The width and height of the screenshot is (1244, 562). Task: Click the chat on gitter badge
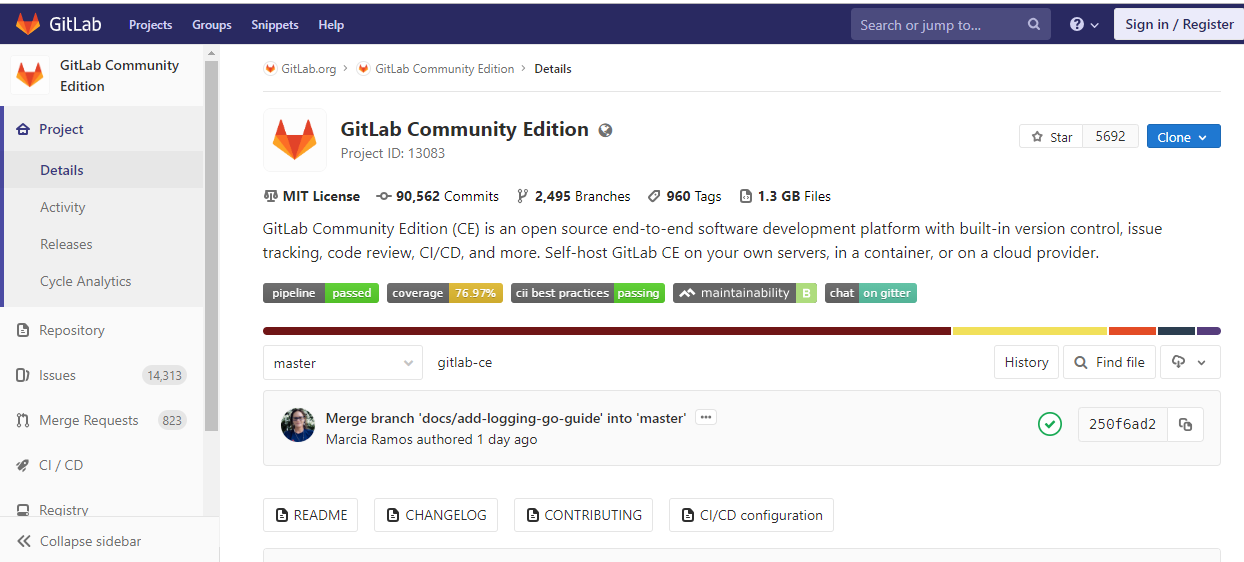point(871,293)
